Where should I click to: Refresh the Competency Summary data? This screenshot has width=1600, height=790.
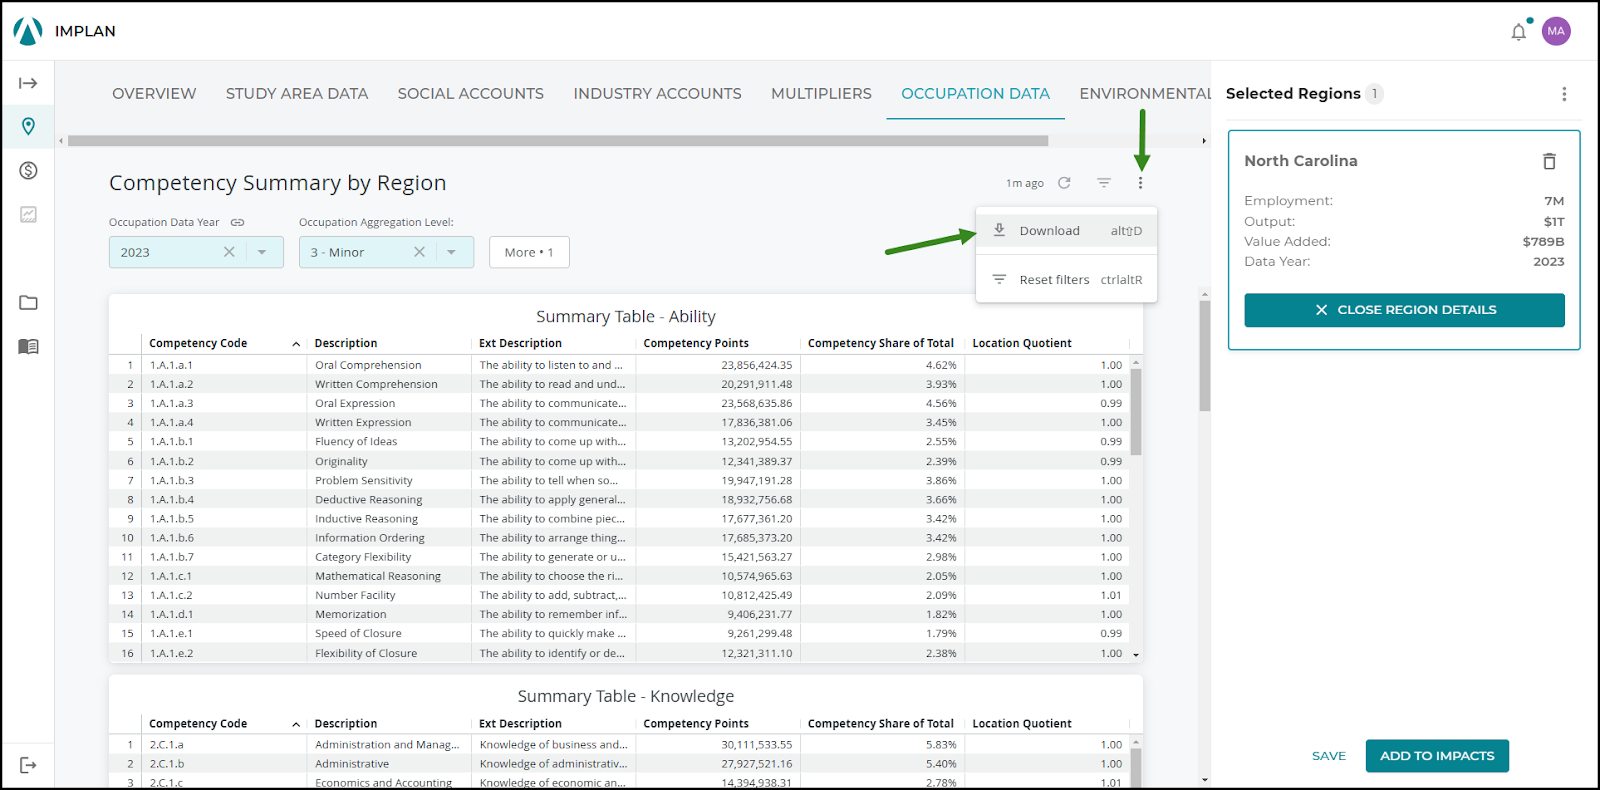[x=1064, y=183]
